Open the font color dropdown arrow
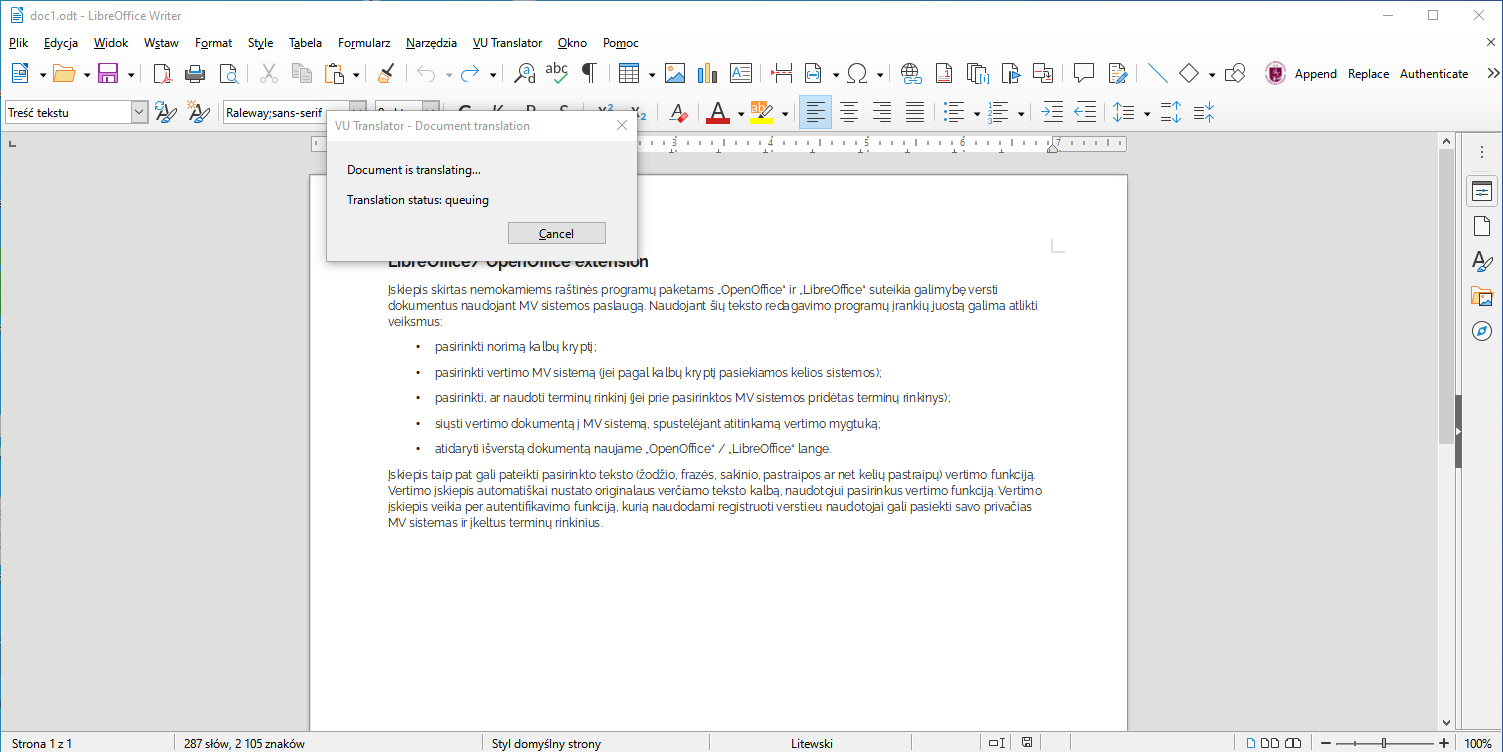Screen dimensions: 1503x752 coord(740,114)
